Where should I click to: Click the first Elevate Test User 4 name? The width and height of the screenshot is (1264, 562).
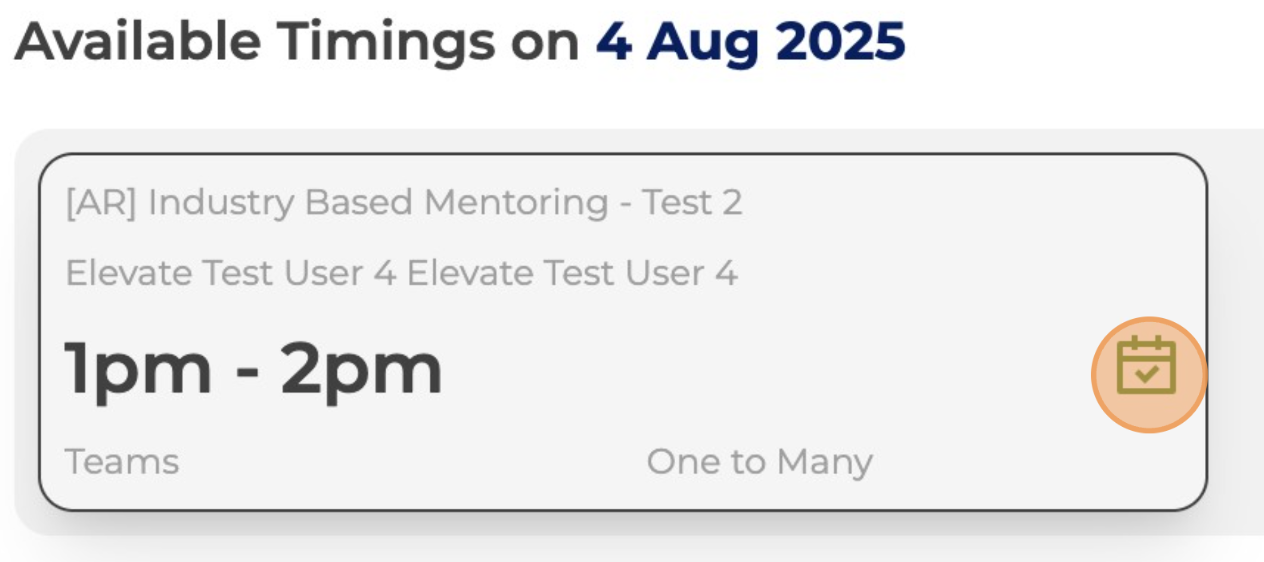(x=231, y=273)
